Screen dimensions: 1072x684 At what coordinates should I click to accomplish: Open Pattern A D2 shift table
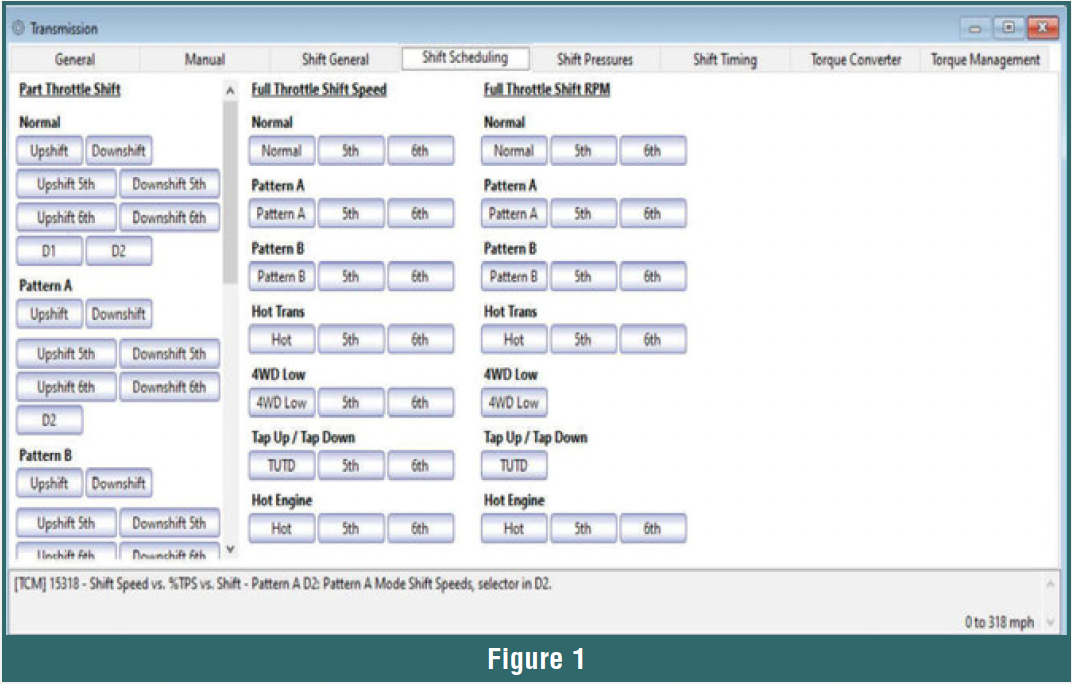(49, 420)
